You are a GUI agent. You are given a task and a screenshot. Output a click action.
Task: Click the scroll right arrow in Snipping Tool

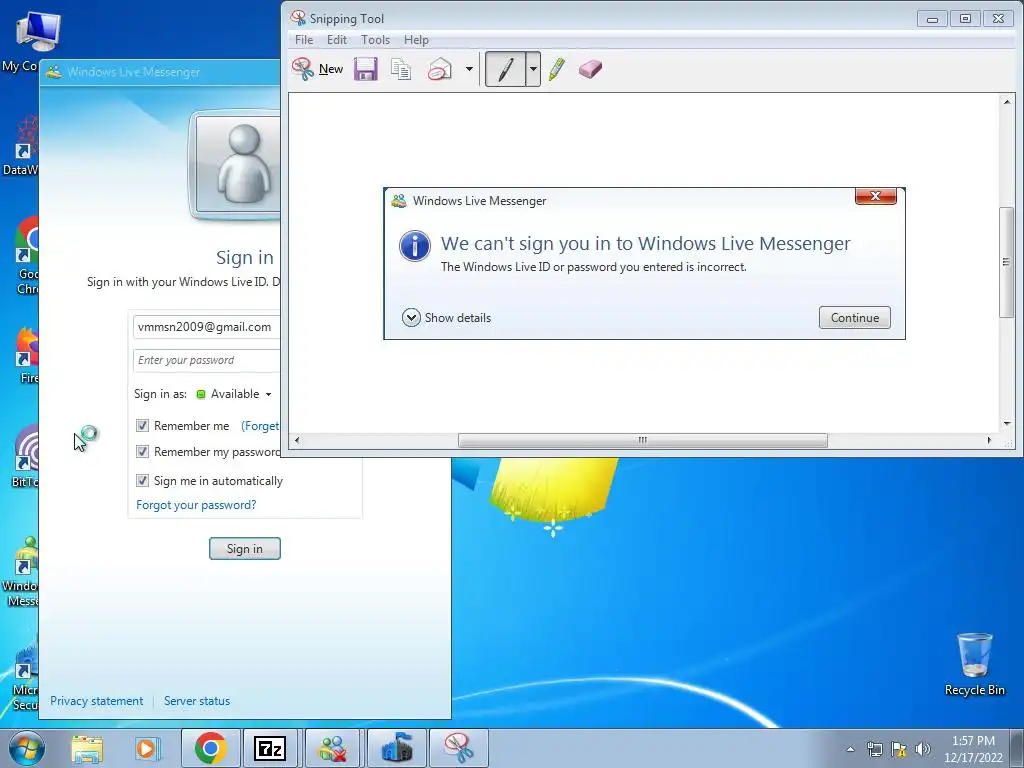pos(989,440)
